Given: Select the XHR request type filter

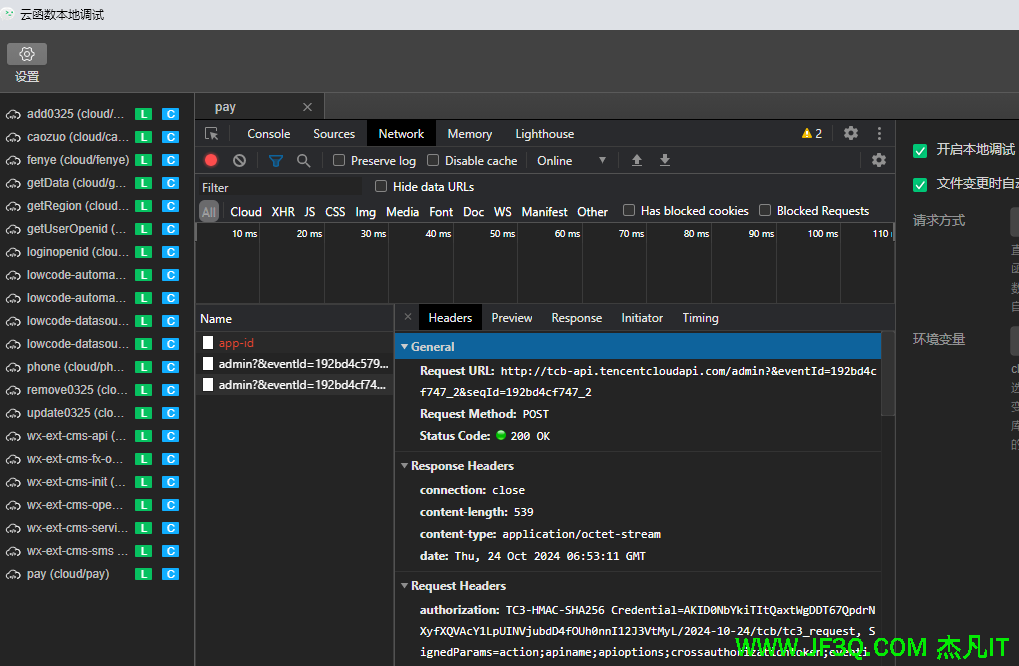Looking at the screenshot, I should coord(283,212).
